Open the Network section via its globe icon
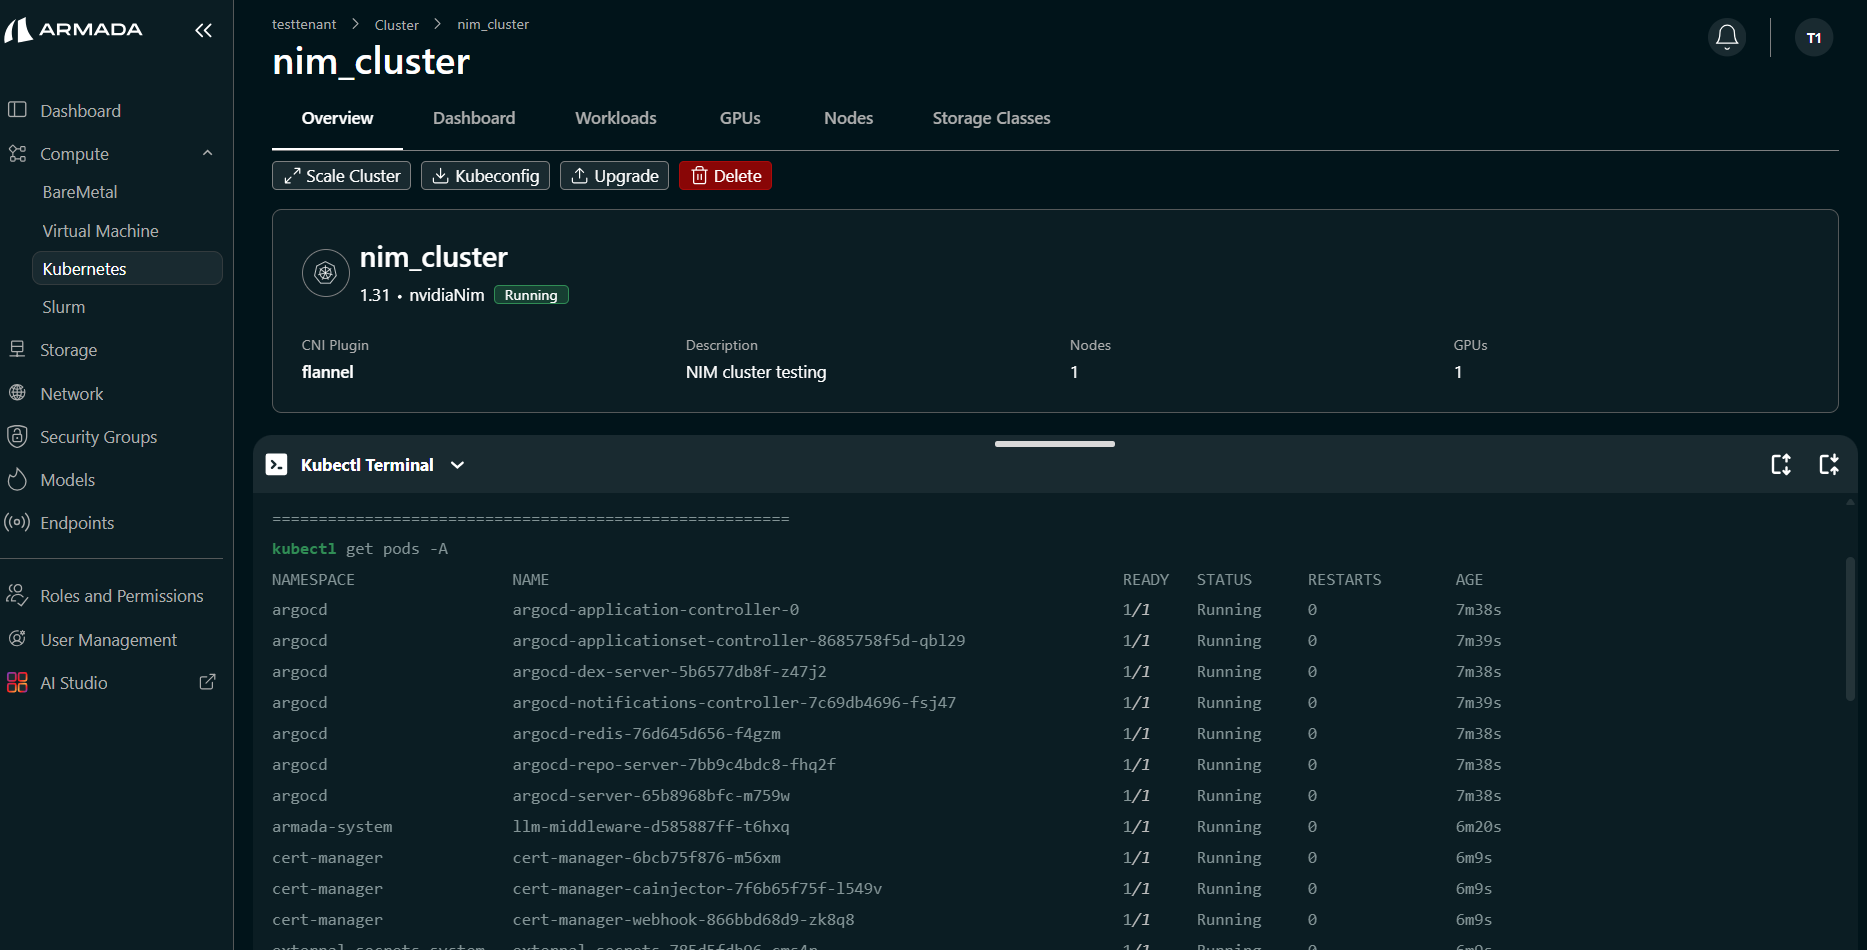 coord(18,393)
